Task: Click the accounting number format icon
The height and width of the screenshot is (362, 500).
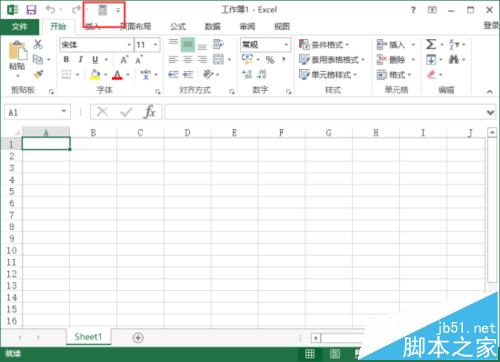Action: point(247,59)
